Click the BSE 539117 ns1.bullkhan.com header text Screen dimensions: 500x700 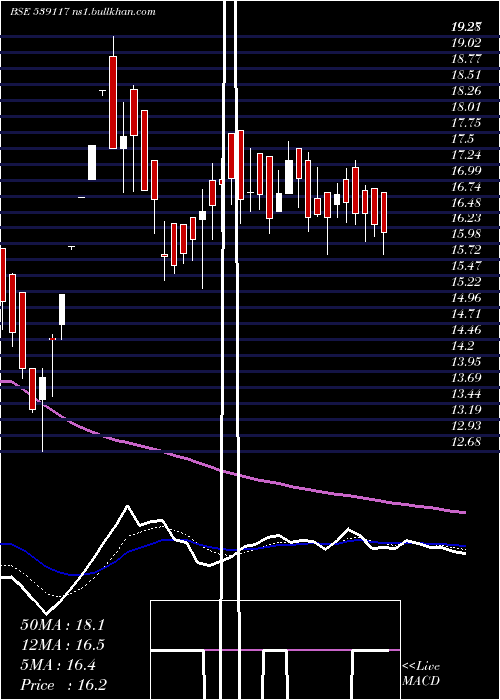83,12
